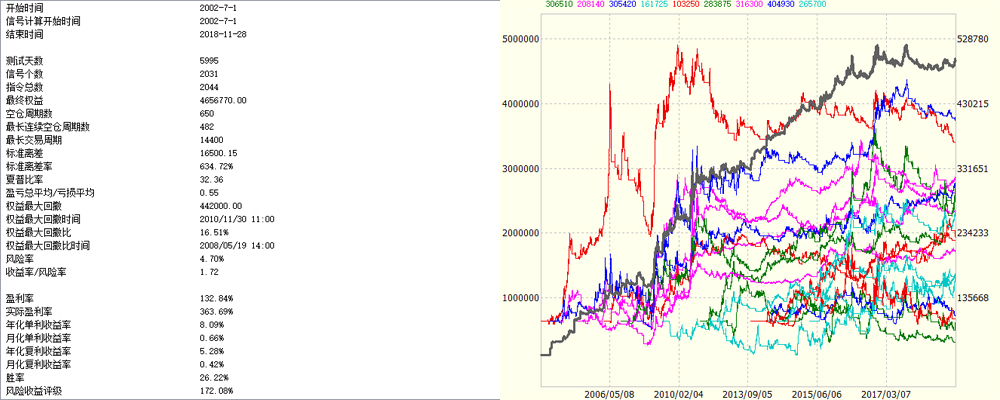The width and height of the screenshot is (1000, 400).
Task: Select the 2017/03/07 date axis label
Action: (889, 394)
